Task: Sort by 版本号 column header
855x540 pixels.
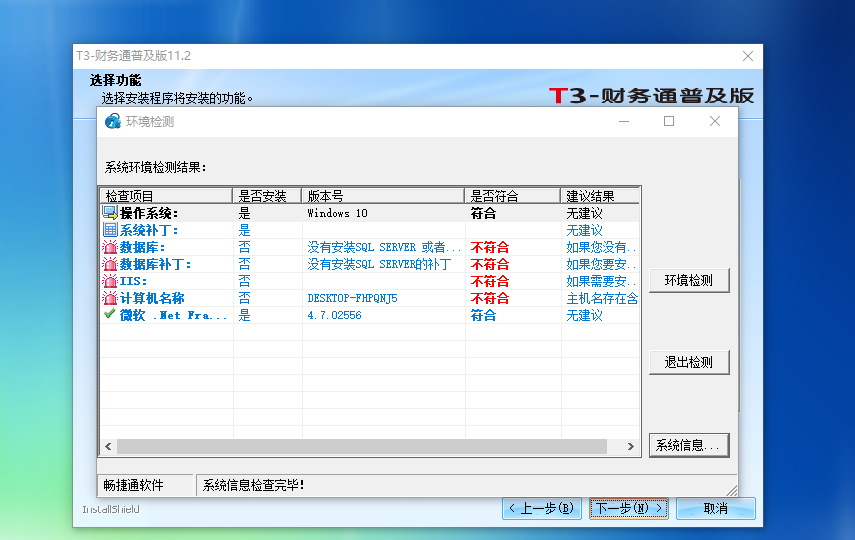Action: coord(383,195)
